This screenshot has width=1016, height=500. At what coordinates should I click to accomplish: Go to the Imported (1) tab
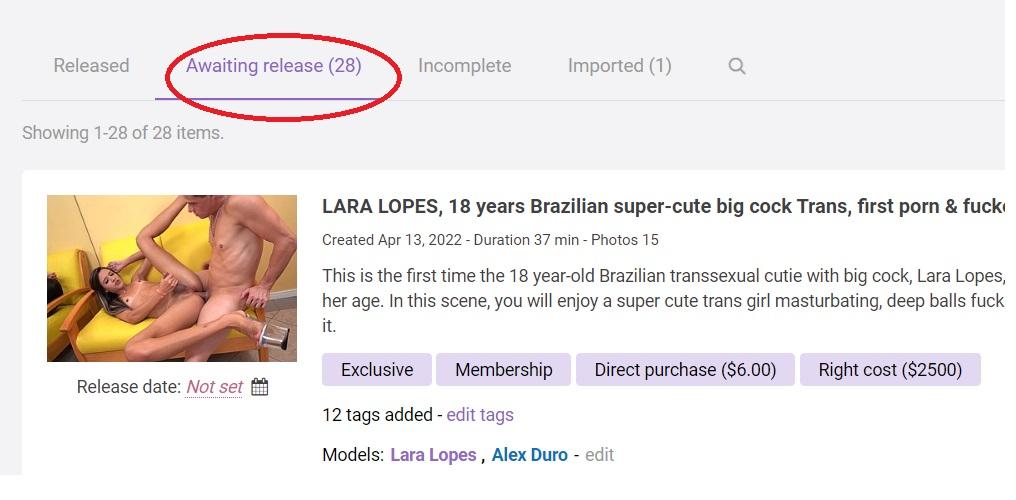pyautogui.click(x=619, y=66)
